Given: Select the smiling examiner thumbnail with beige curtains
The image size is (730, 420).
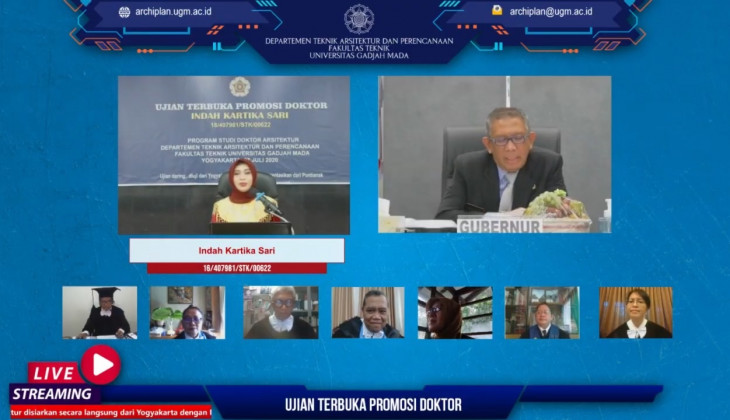Looking at the screenshot, I should tap(368, 312).
